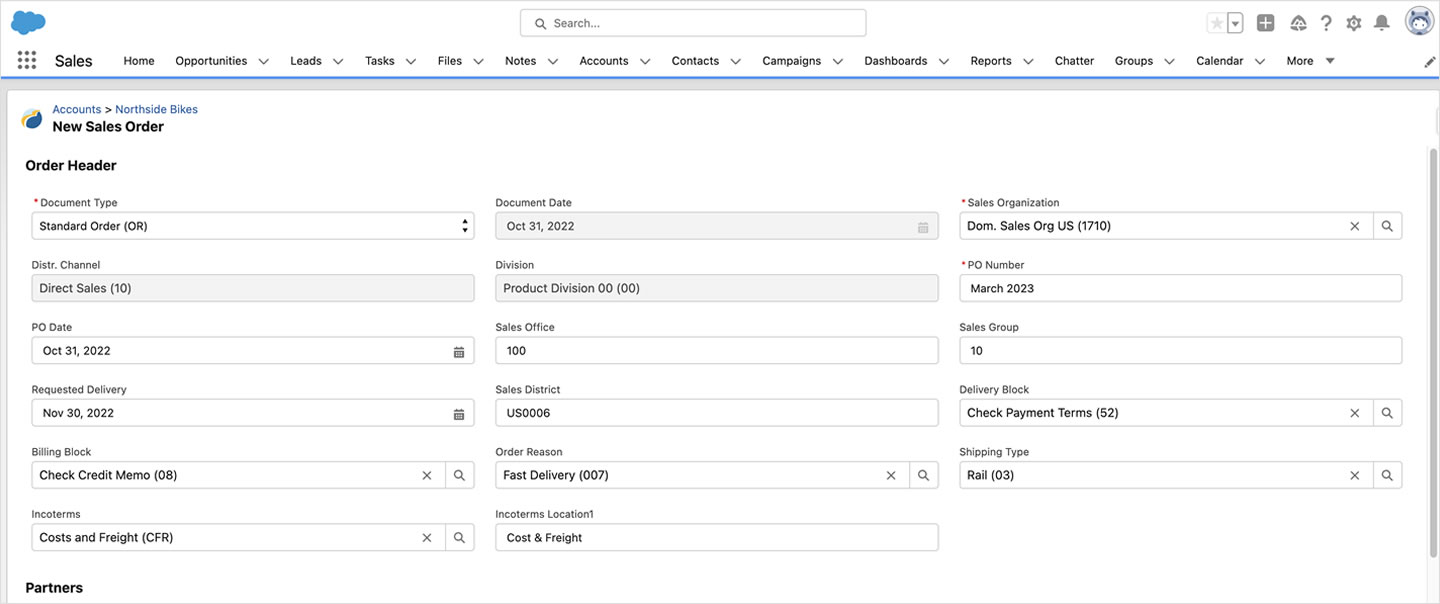Open the Groups tab
Viewport: 1440px width, 604px height.
pyautogui.click(x=1134, y=61)
